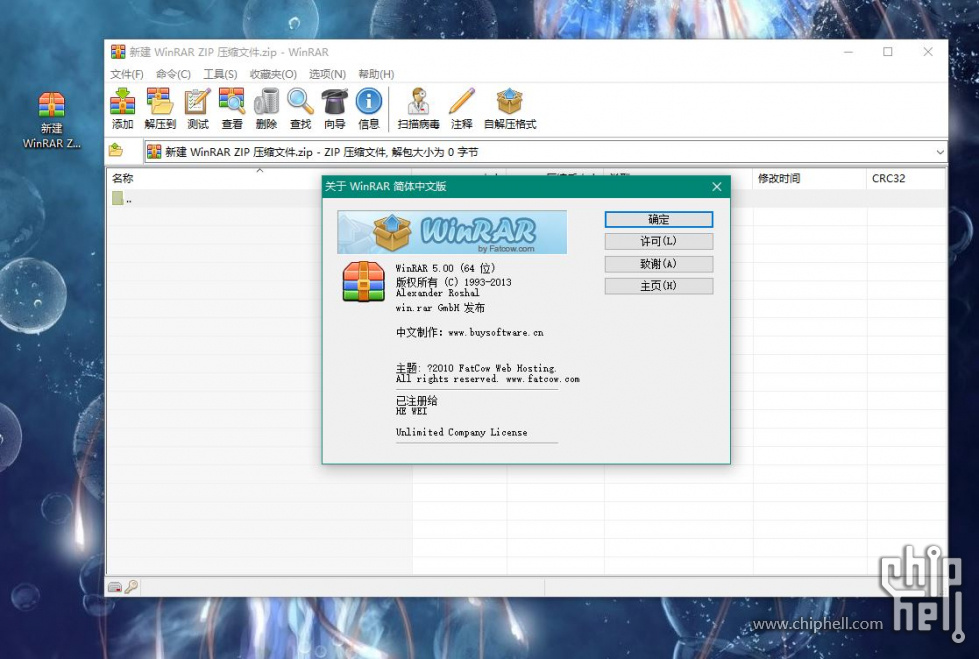The image size is (979, 659).
Task: Confirm with the 确定 button
Action: (x=659, y=219)
